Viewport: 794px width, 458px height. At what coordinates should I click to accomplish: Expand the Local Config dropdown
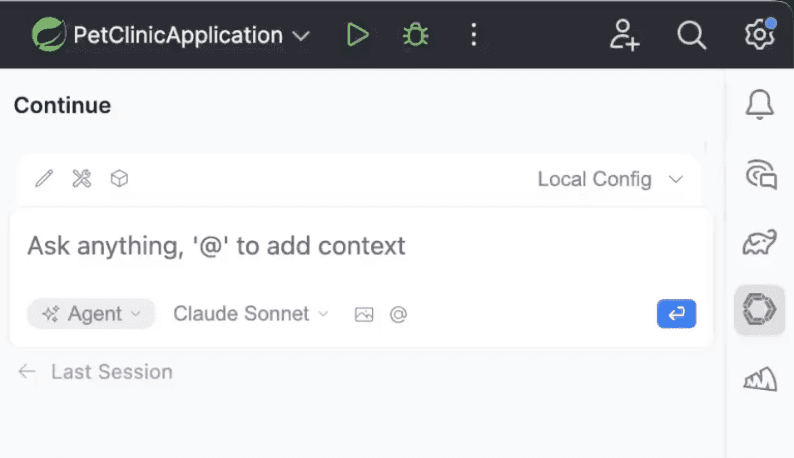click(610, 180)
